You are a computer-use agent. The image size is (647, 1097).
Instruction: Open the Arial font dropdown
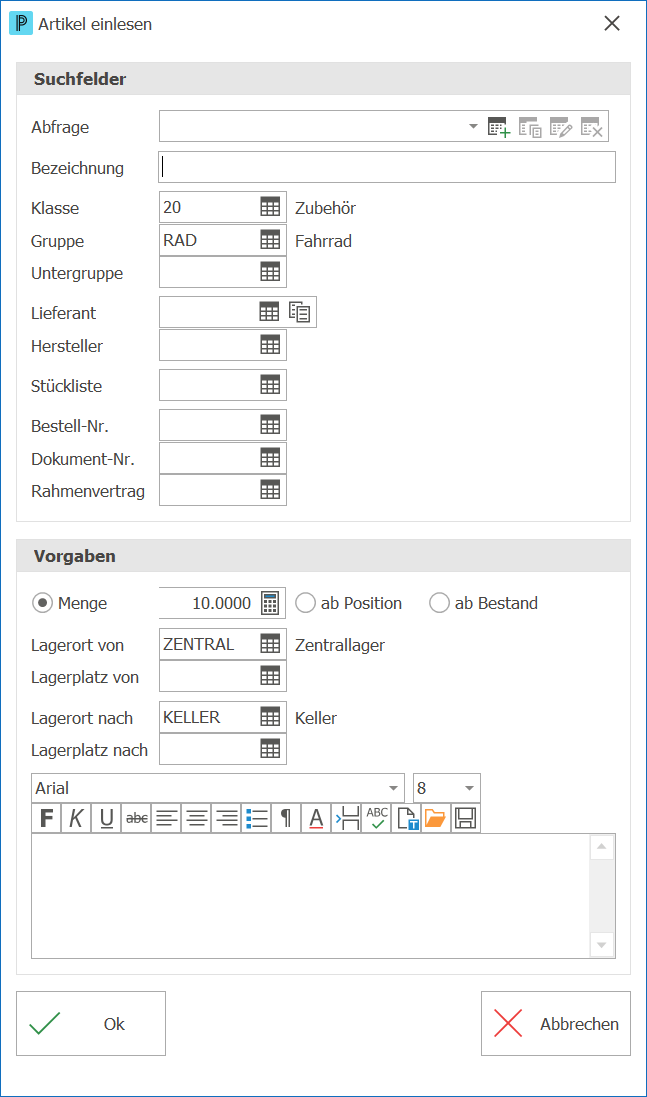pos(394,788)
